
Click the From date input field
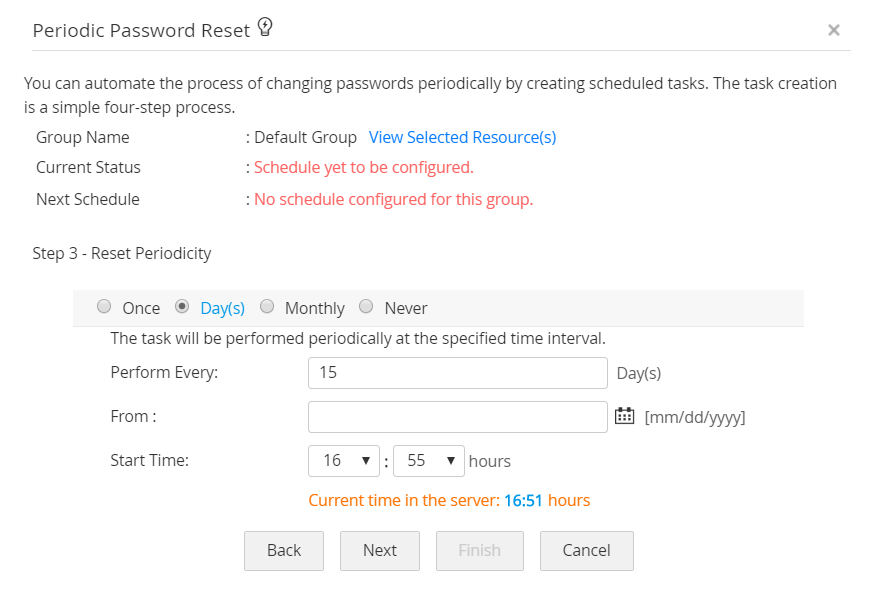tap(457, 417)
